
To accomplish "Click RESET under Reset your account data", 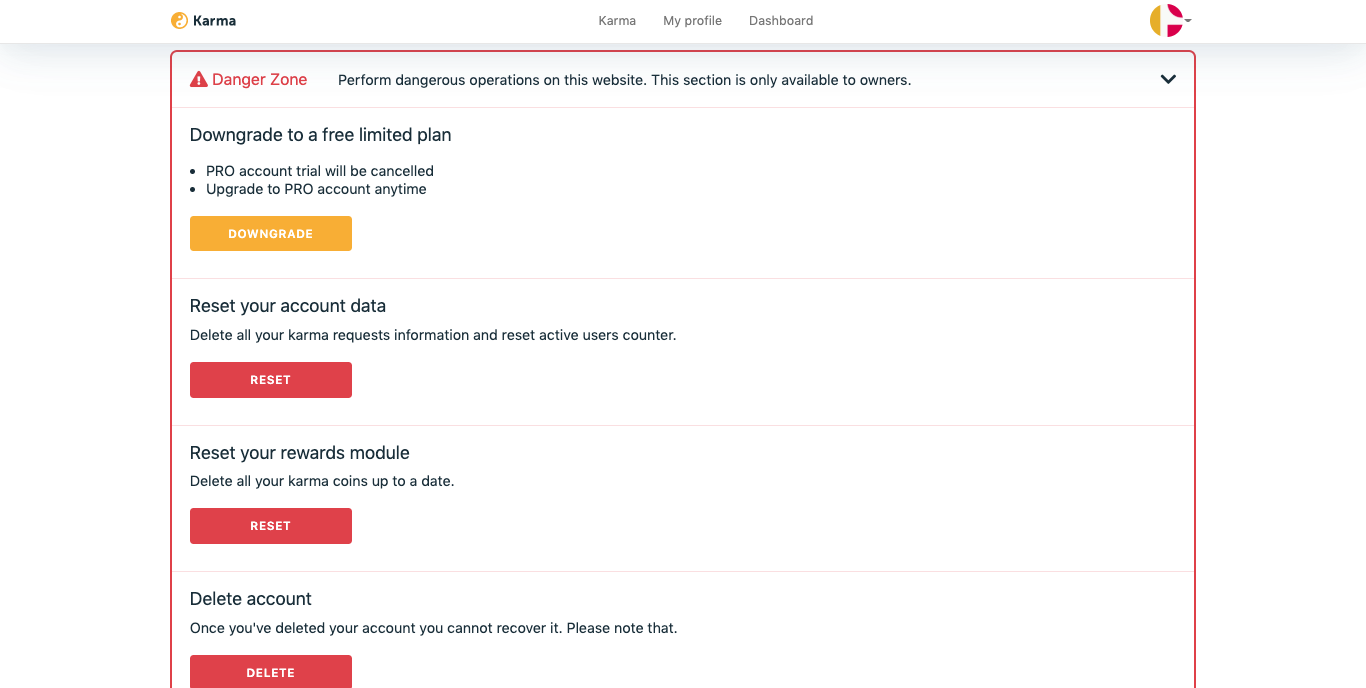I will [271, 380].
